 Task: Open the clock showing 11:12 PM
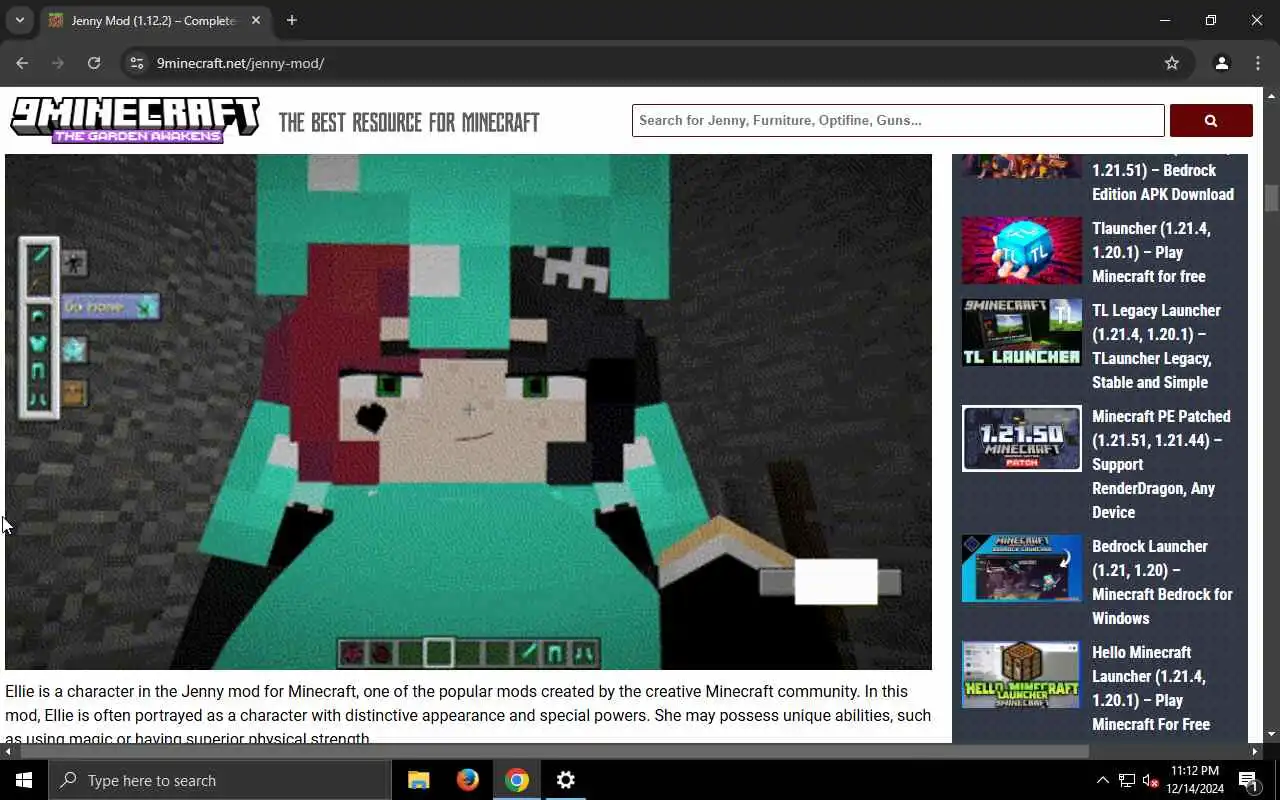point(1194,780)
